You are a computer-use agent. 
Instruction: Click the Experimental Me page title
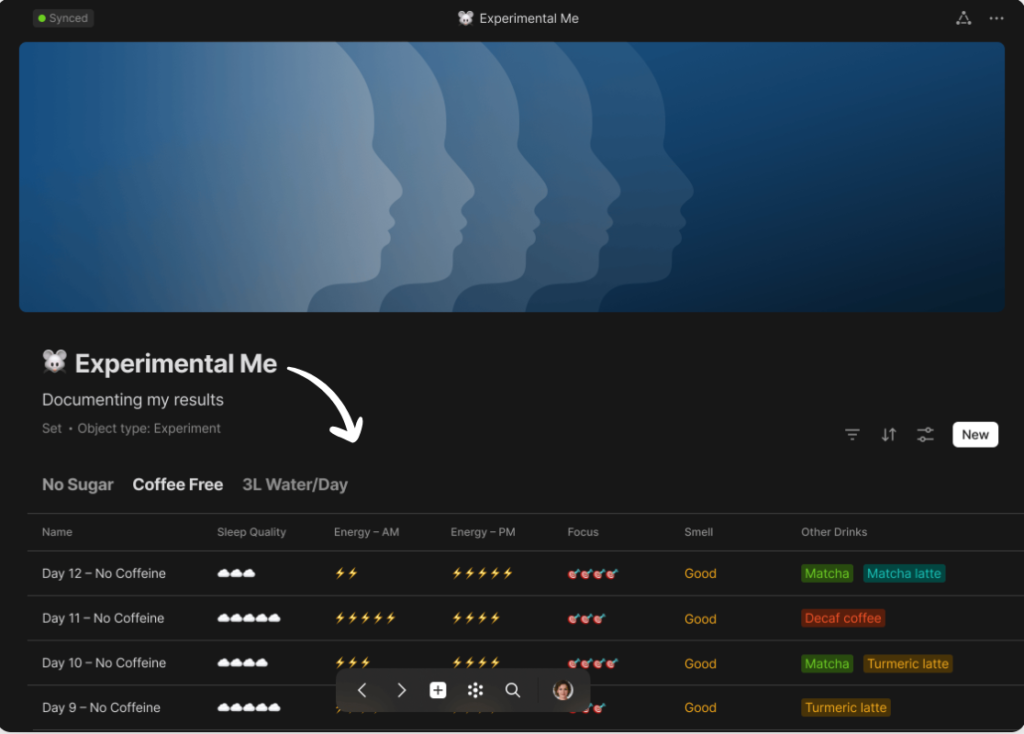[x=176, y=364]
